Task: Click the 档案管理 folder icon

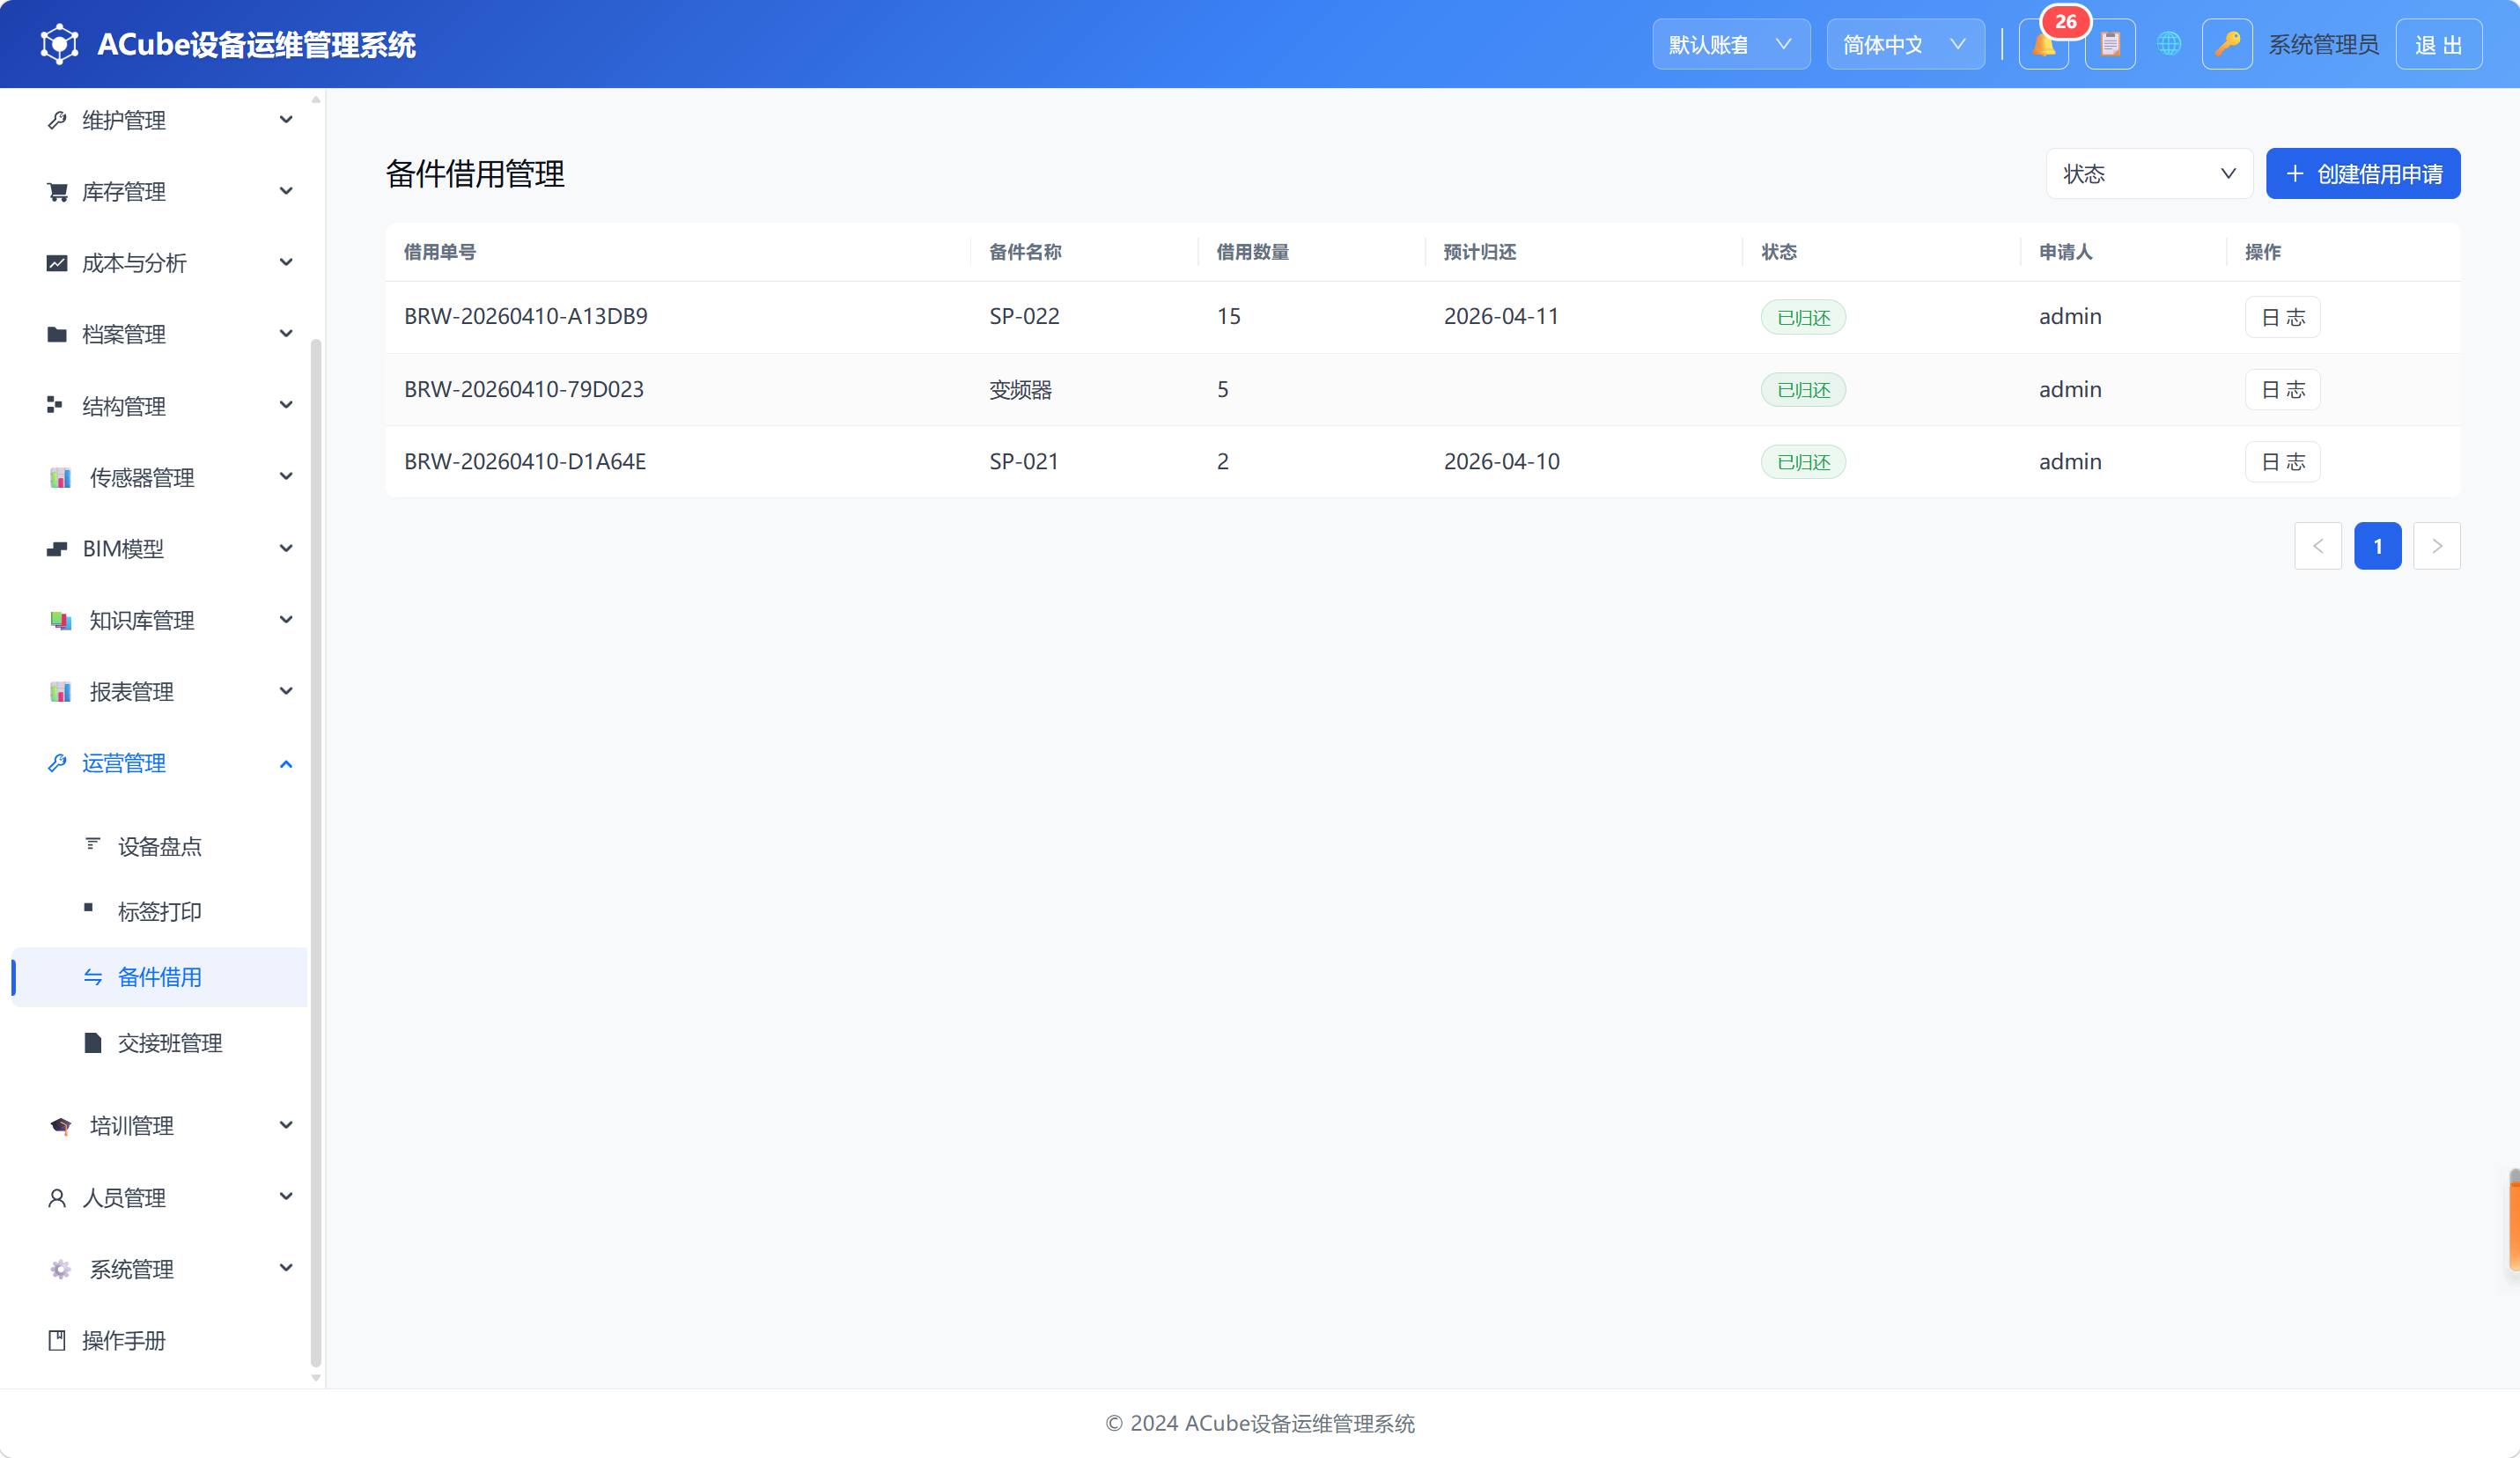Action: coord(57,334)
